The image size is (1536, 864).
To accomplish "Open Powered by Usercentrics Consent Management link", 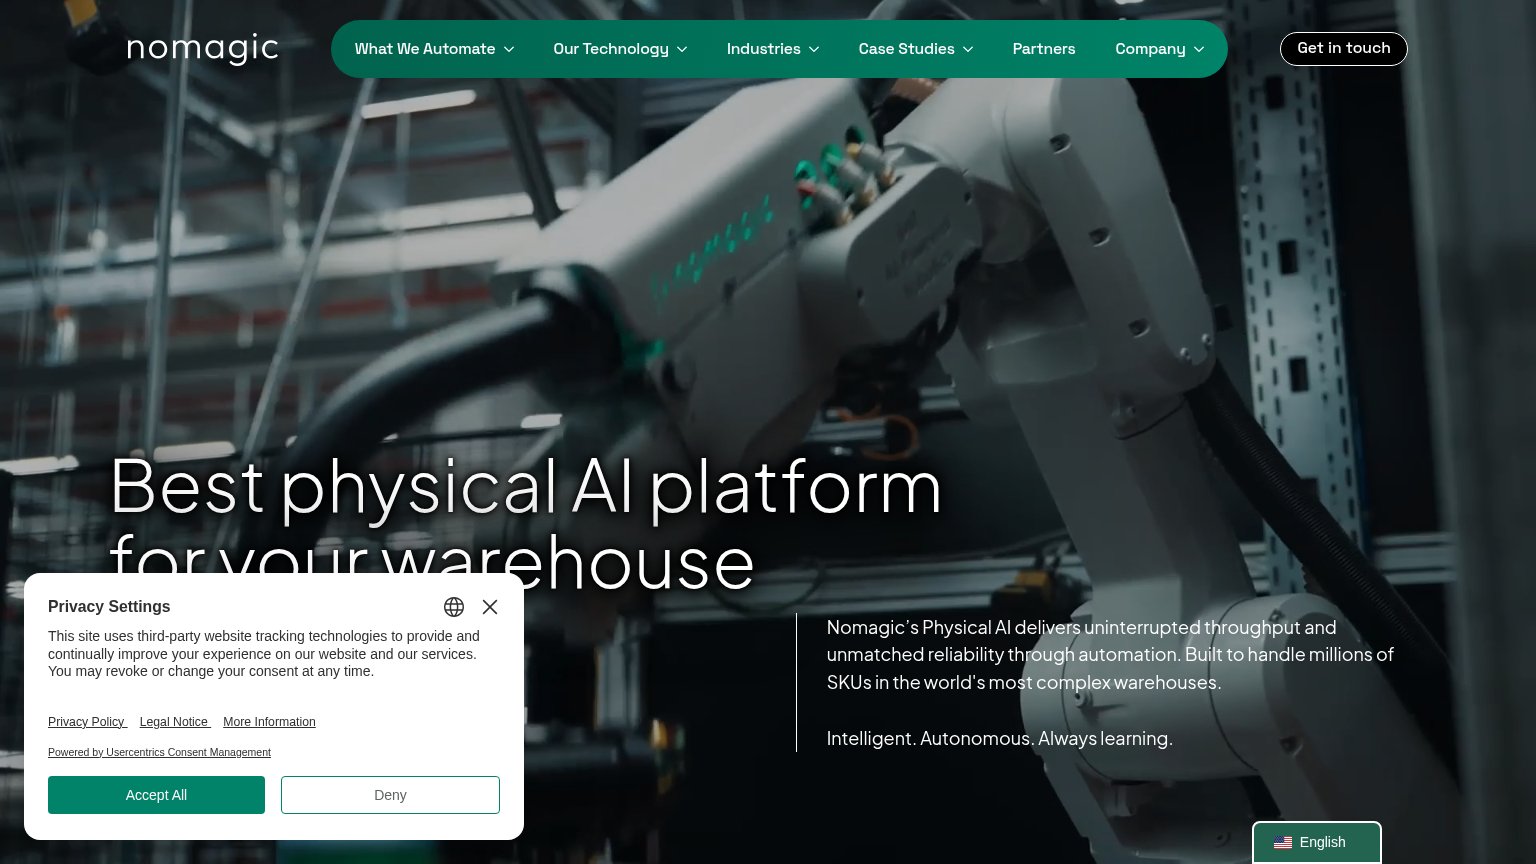I will pyautogui.click(x=159, y=752).
